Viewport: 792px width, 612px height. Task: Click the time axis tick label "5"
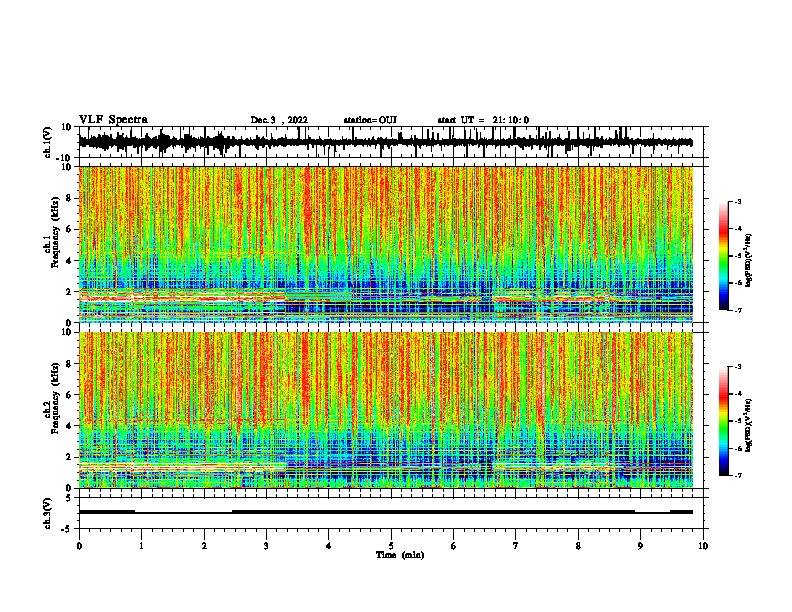pos(391,546)
